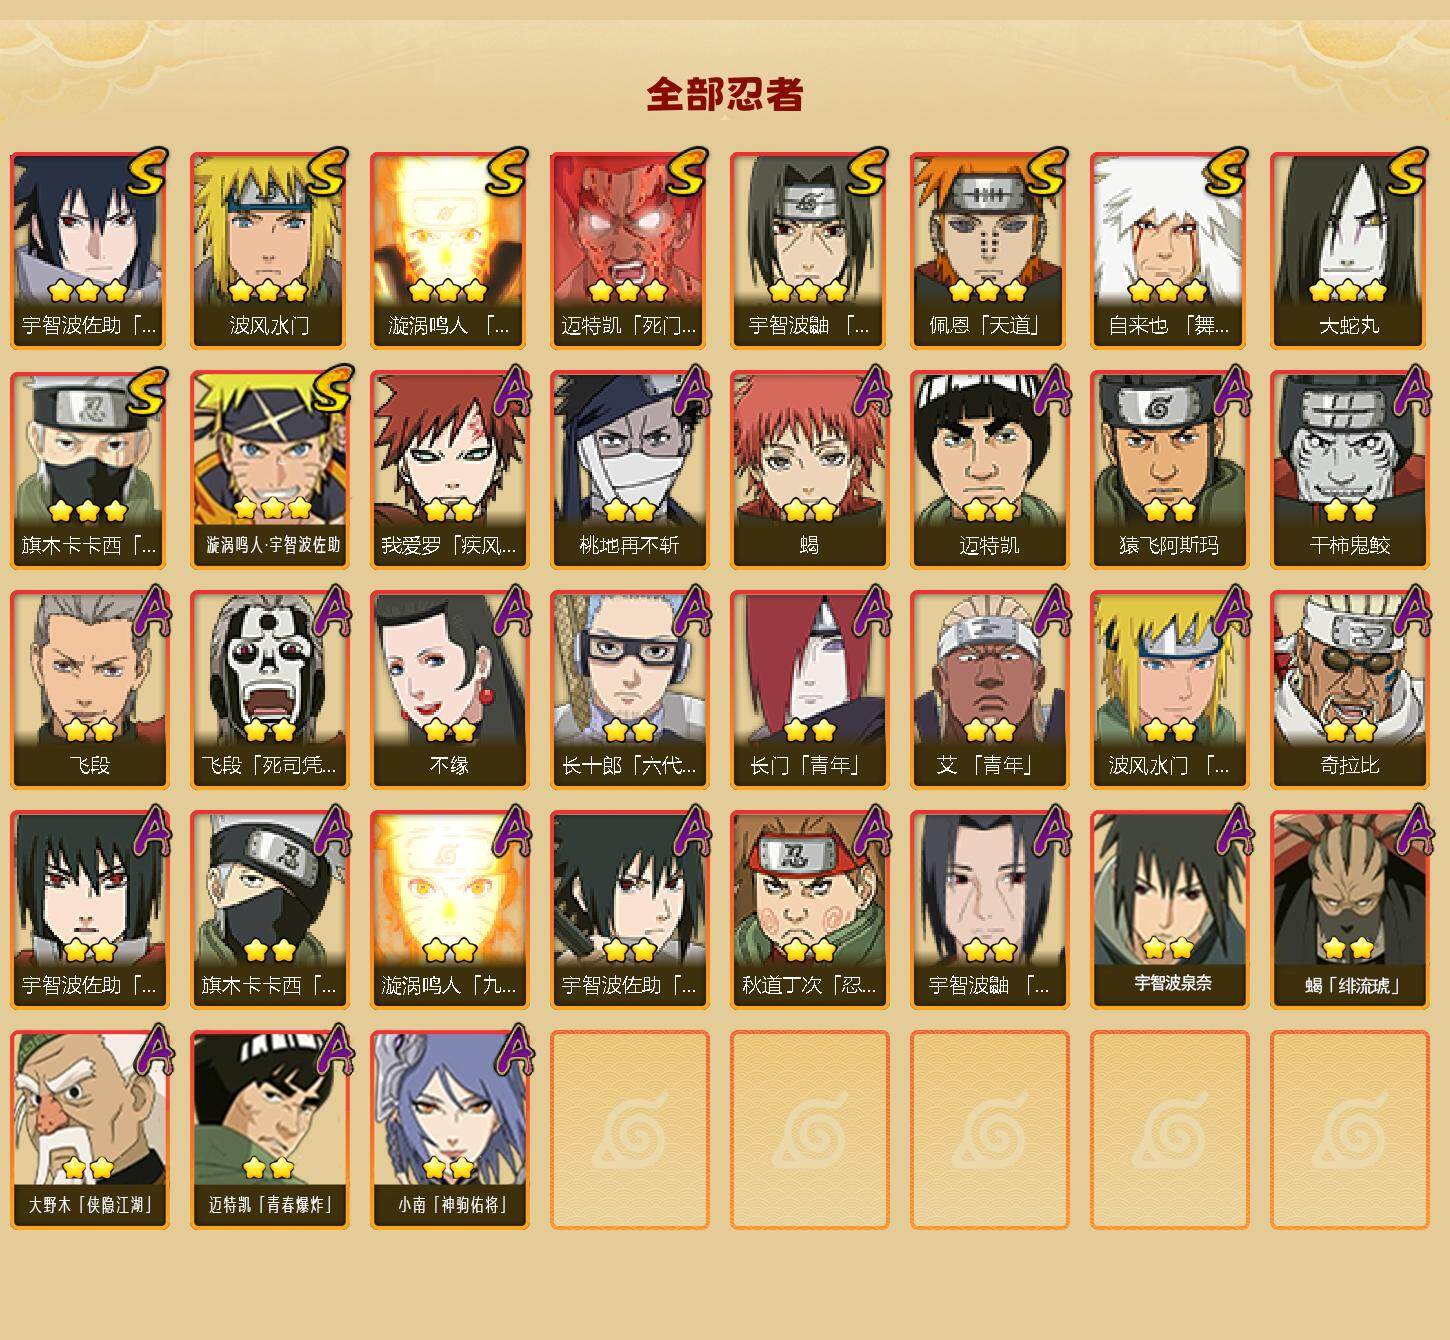
Task: Open the 迈特凯「青春爆炸」 card
Action: [x=269, y=1130]
